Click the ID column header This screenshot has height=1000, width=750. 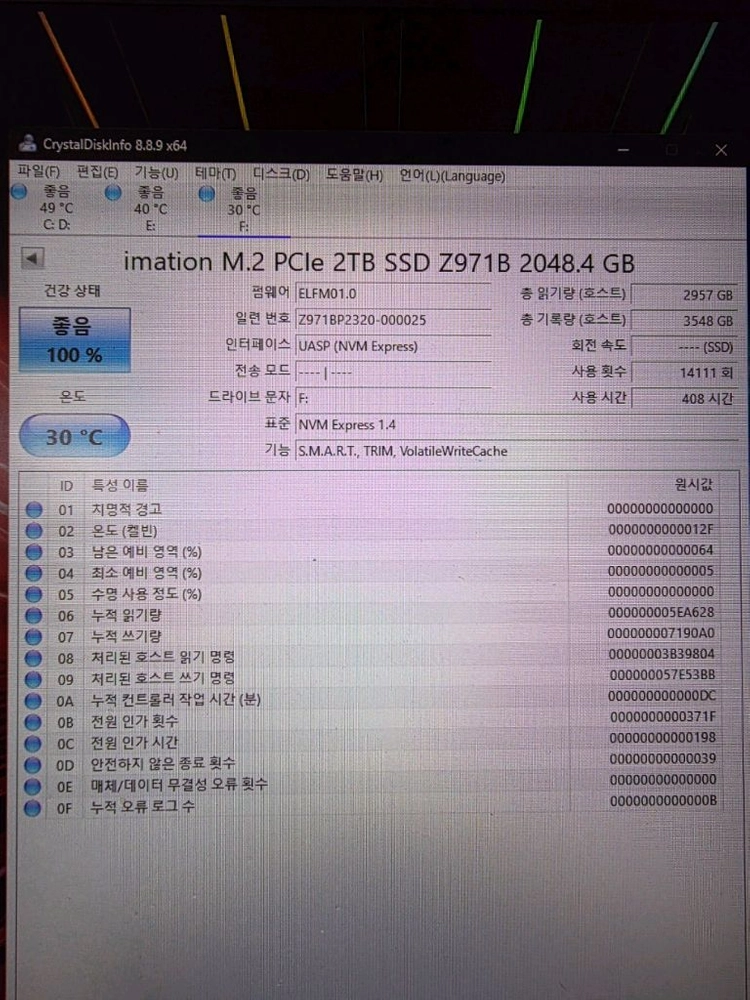tap(66, 486)
